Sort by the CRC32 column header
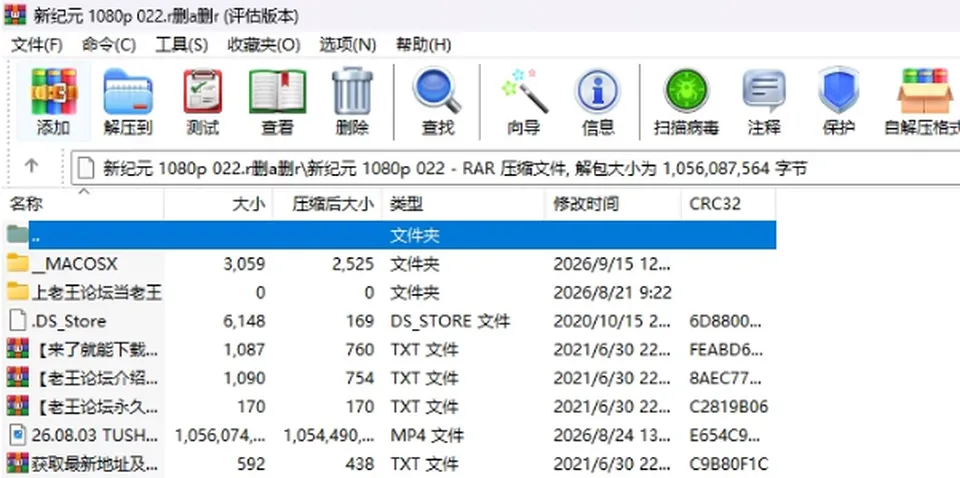 (x=728, y=204)
